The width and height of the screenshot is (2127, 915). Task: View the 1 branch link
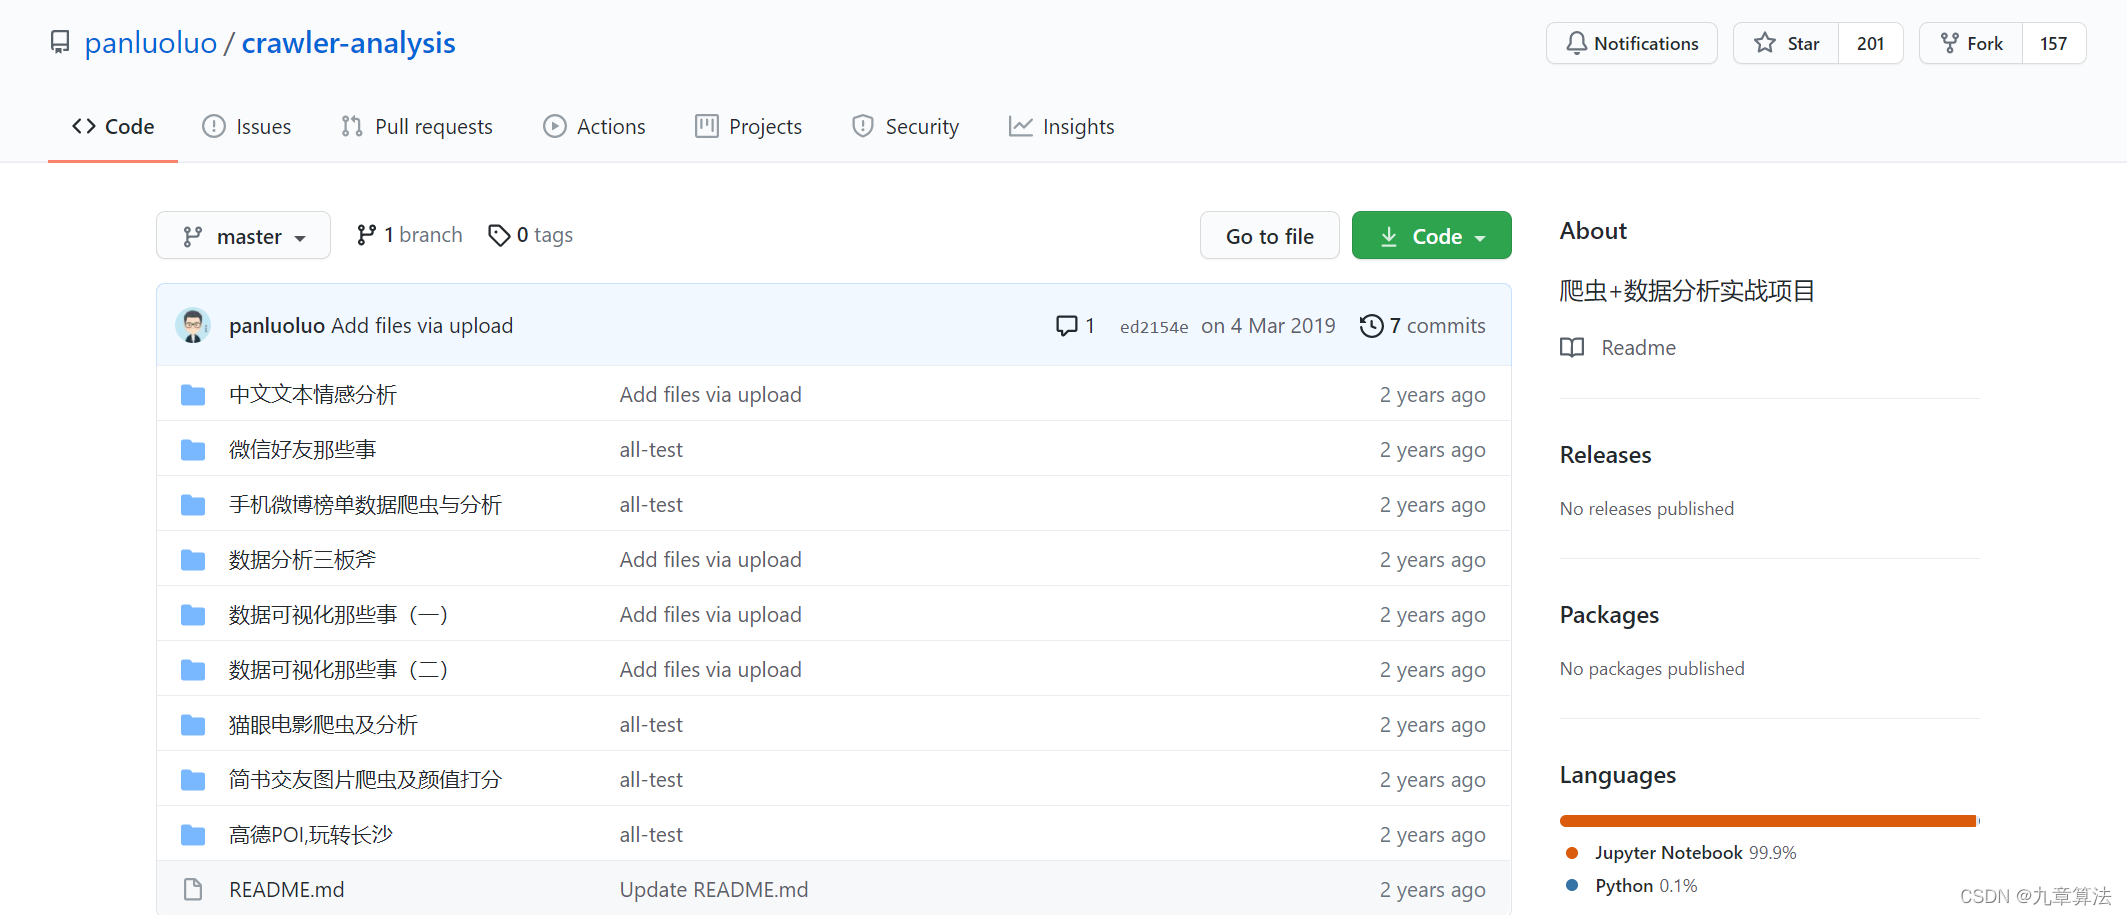click(x=410, y=235)
